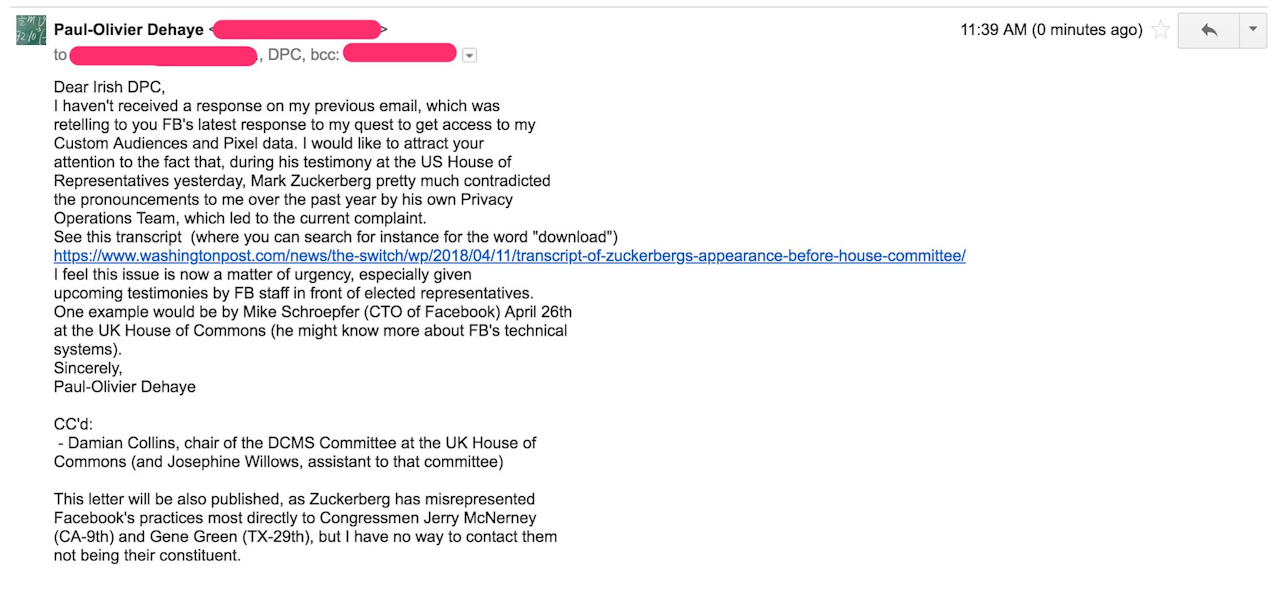1280x607 pixels.
Task: Toggle the star to favorite this message
Action: click(x=1160, y=29)
